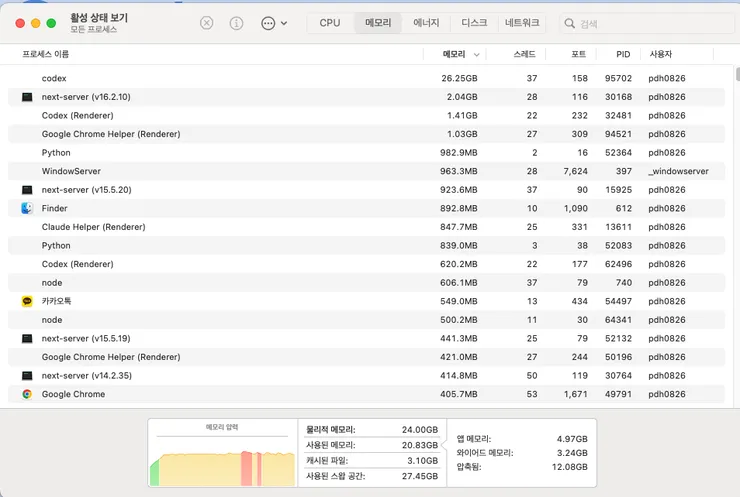Select Google Chrome Helper (Renderer) 1.03GB row
Screen dimensions: 740x497
[x=366, y=134]
